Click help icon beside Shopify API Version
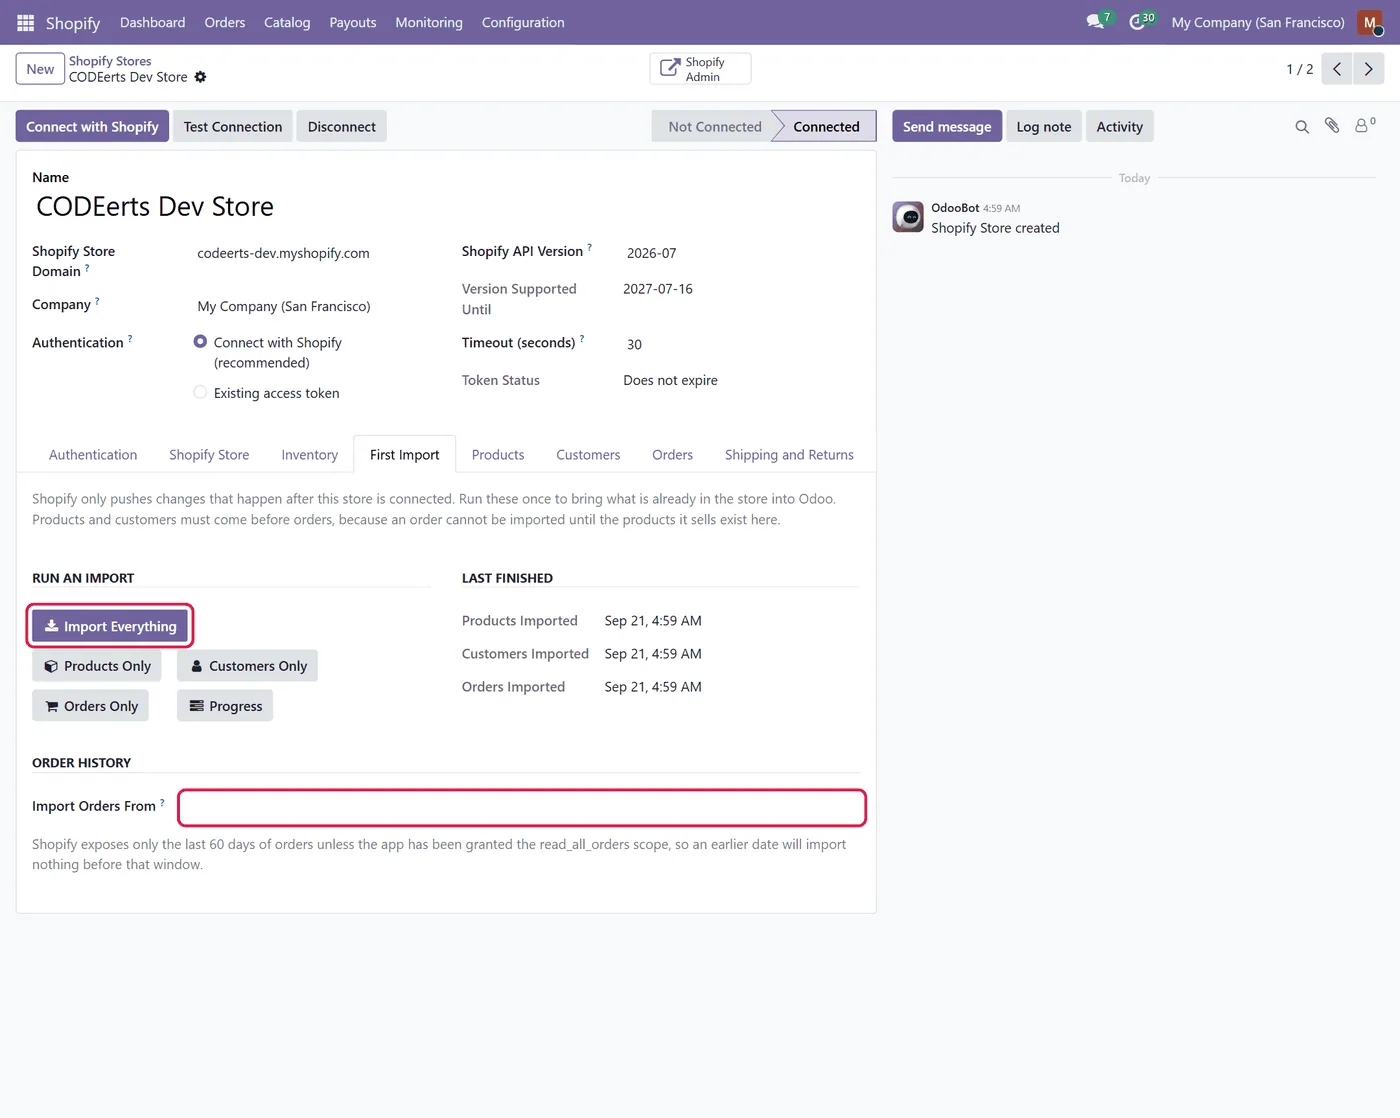 [x=589, y=247]
